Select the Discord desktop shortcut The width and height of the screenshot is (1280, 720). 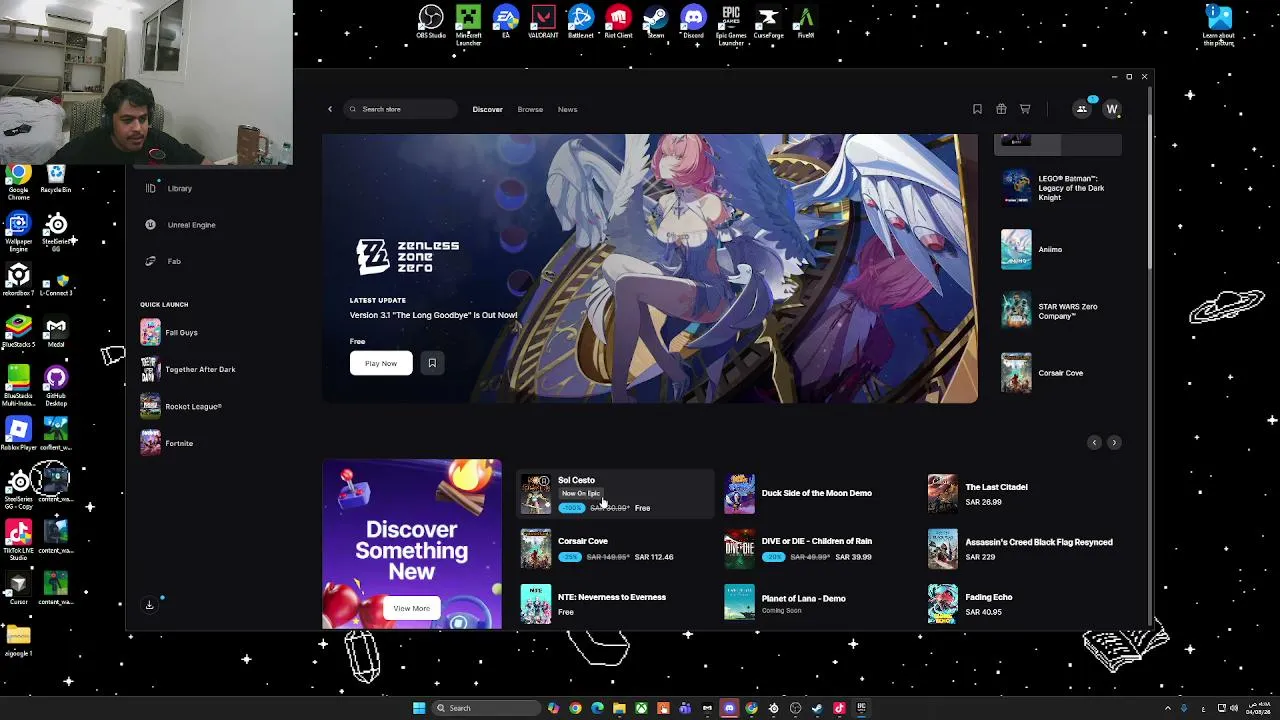point(693,22)
